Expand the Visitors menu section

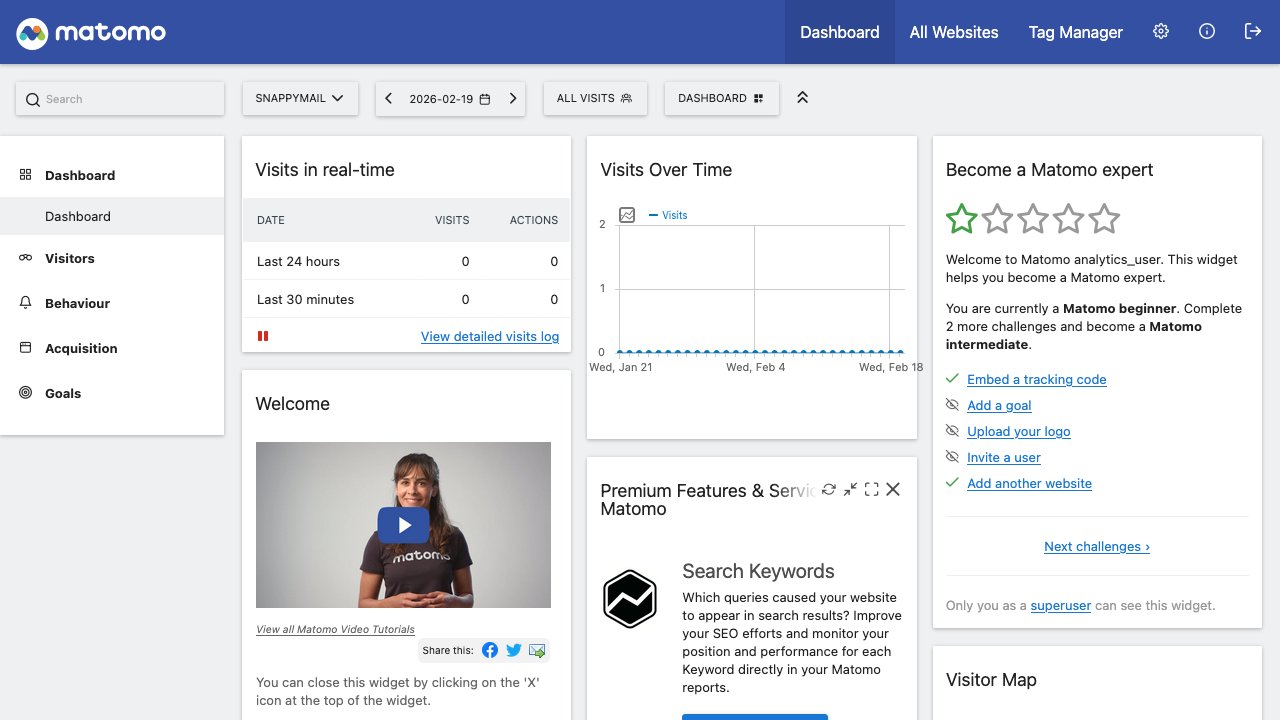click(x=70, y=258)
